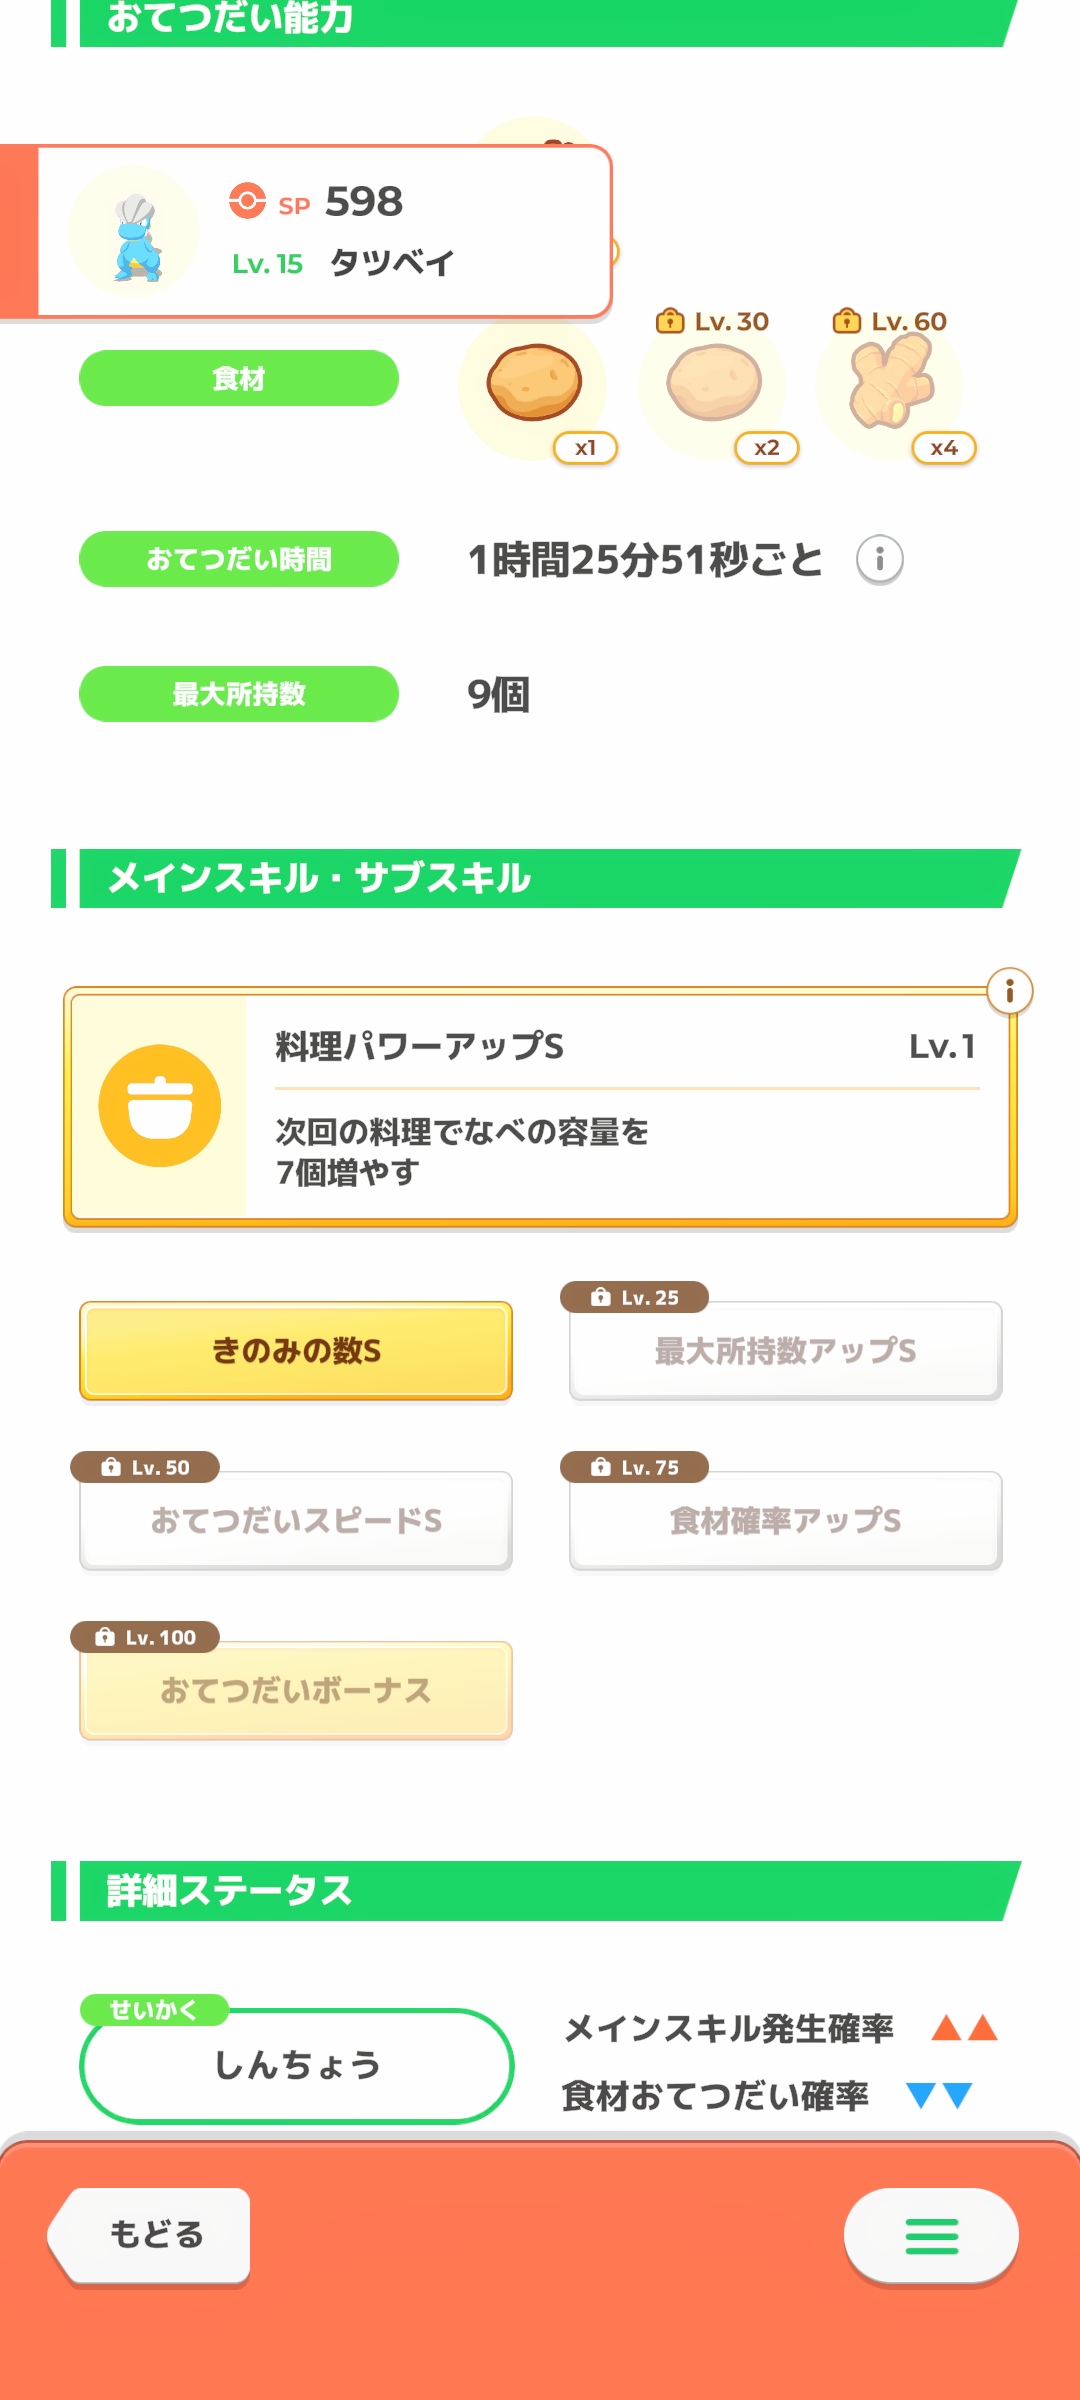The height and width of the screenshot is (2400, 1080).
Task: Select the きのみの数S sub skill
Action: click(296, 1351)
